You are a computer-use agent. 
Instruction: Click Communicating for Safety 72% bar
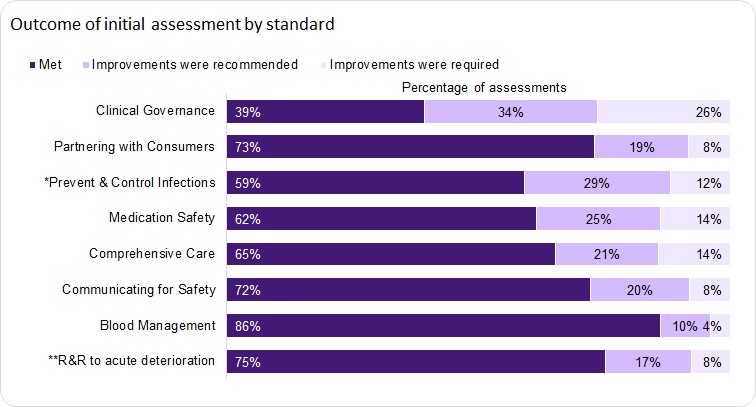408,290
